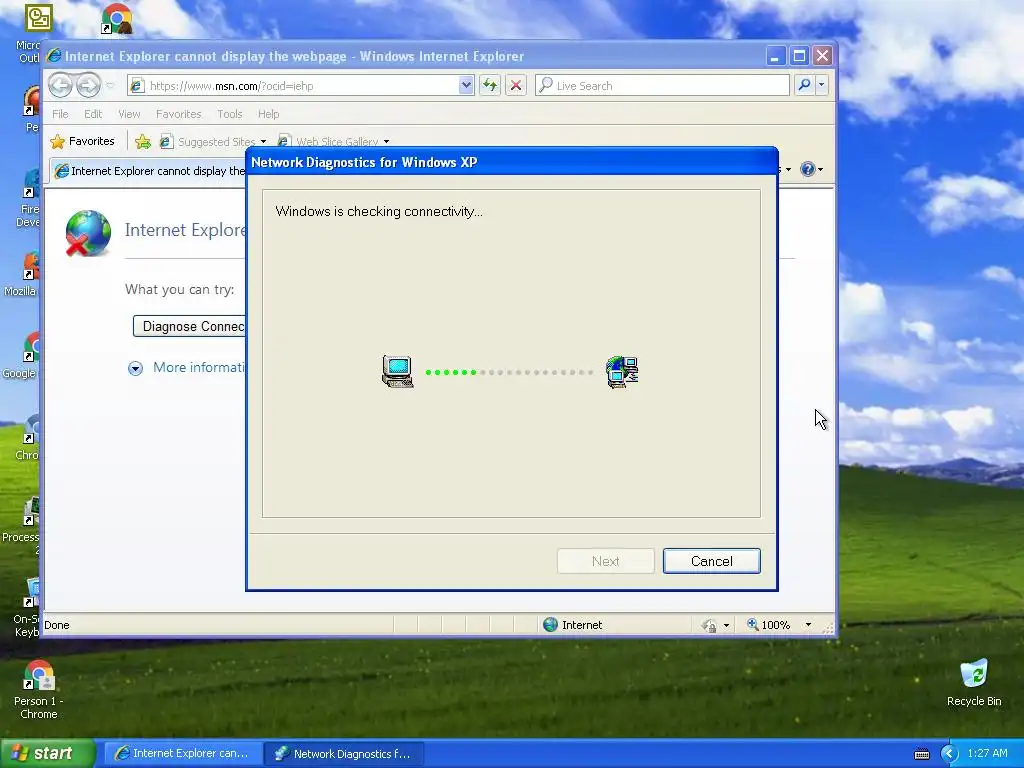Open the recent pages dropdown arrow
Screen dimensions: 1024x768
tap(110, 86)
